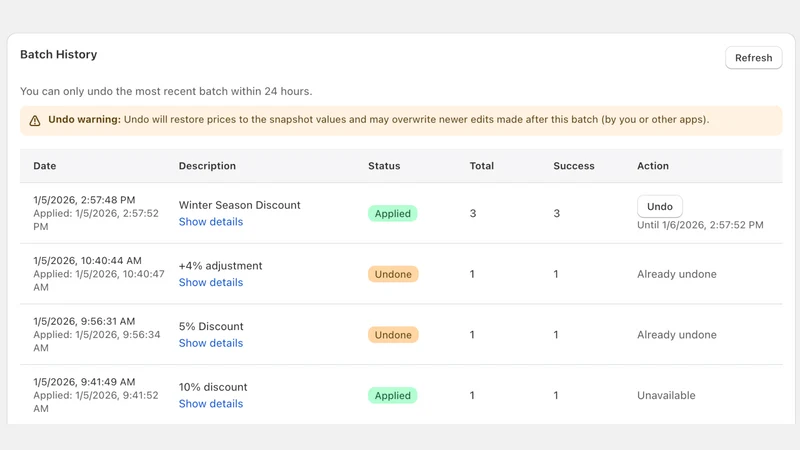Click 'You can only undo the most recent batch' note
The width and height of the screenshot is (800, 450).
tap(166, 91)
